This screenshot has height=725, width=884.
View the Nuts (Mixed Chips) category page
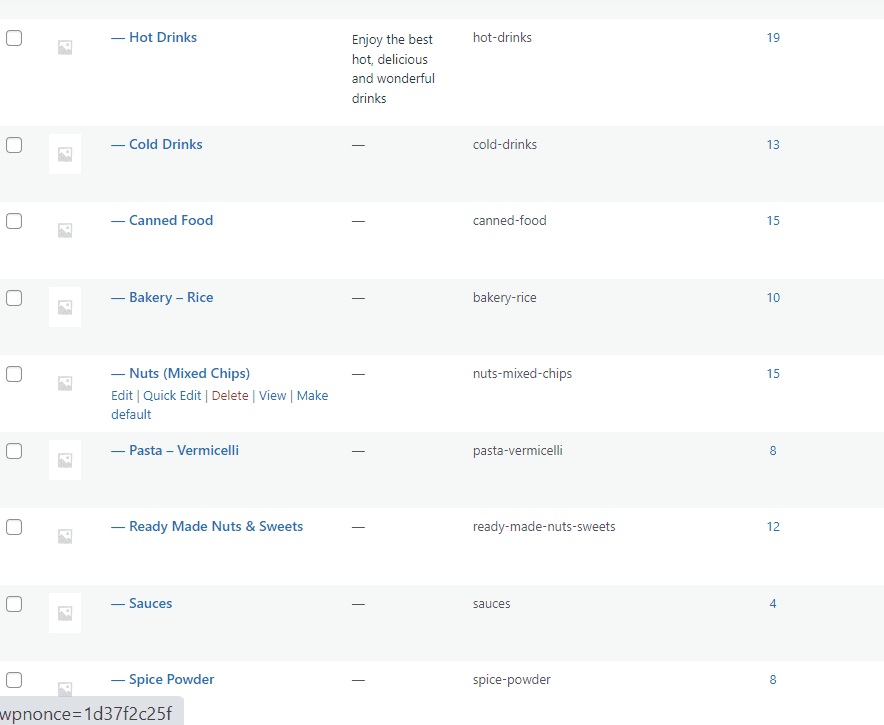tap(272, 396)
